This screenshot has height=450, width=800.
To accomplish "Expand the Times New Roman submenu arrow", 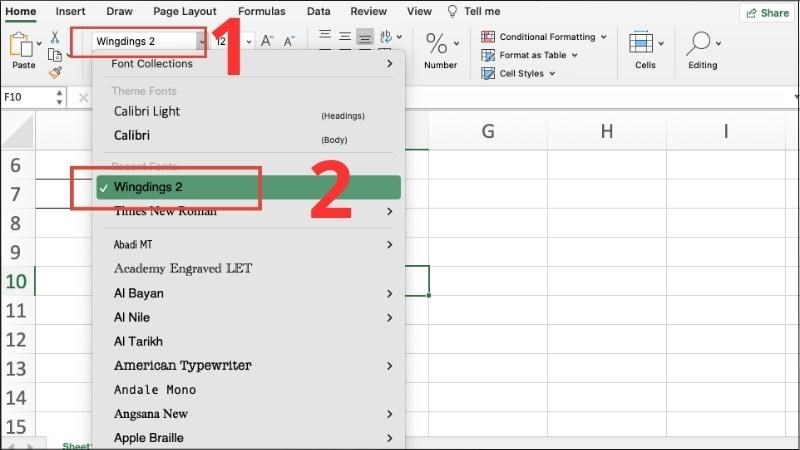I will (x=390, y=211).
